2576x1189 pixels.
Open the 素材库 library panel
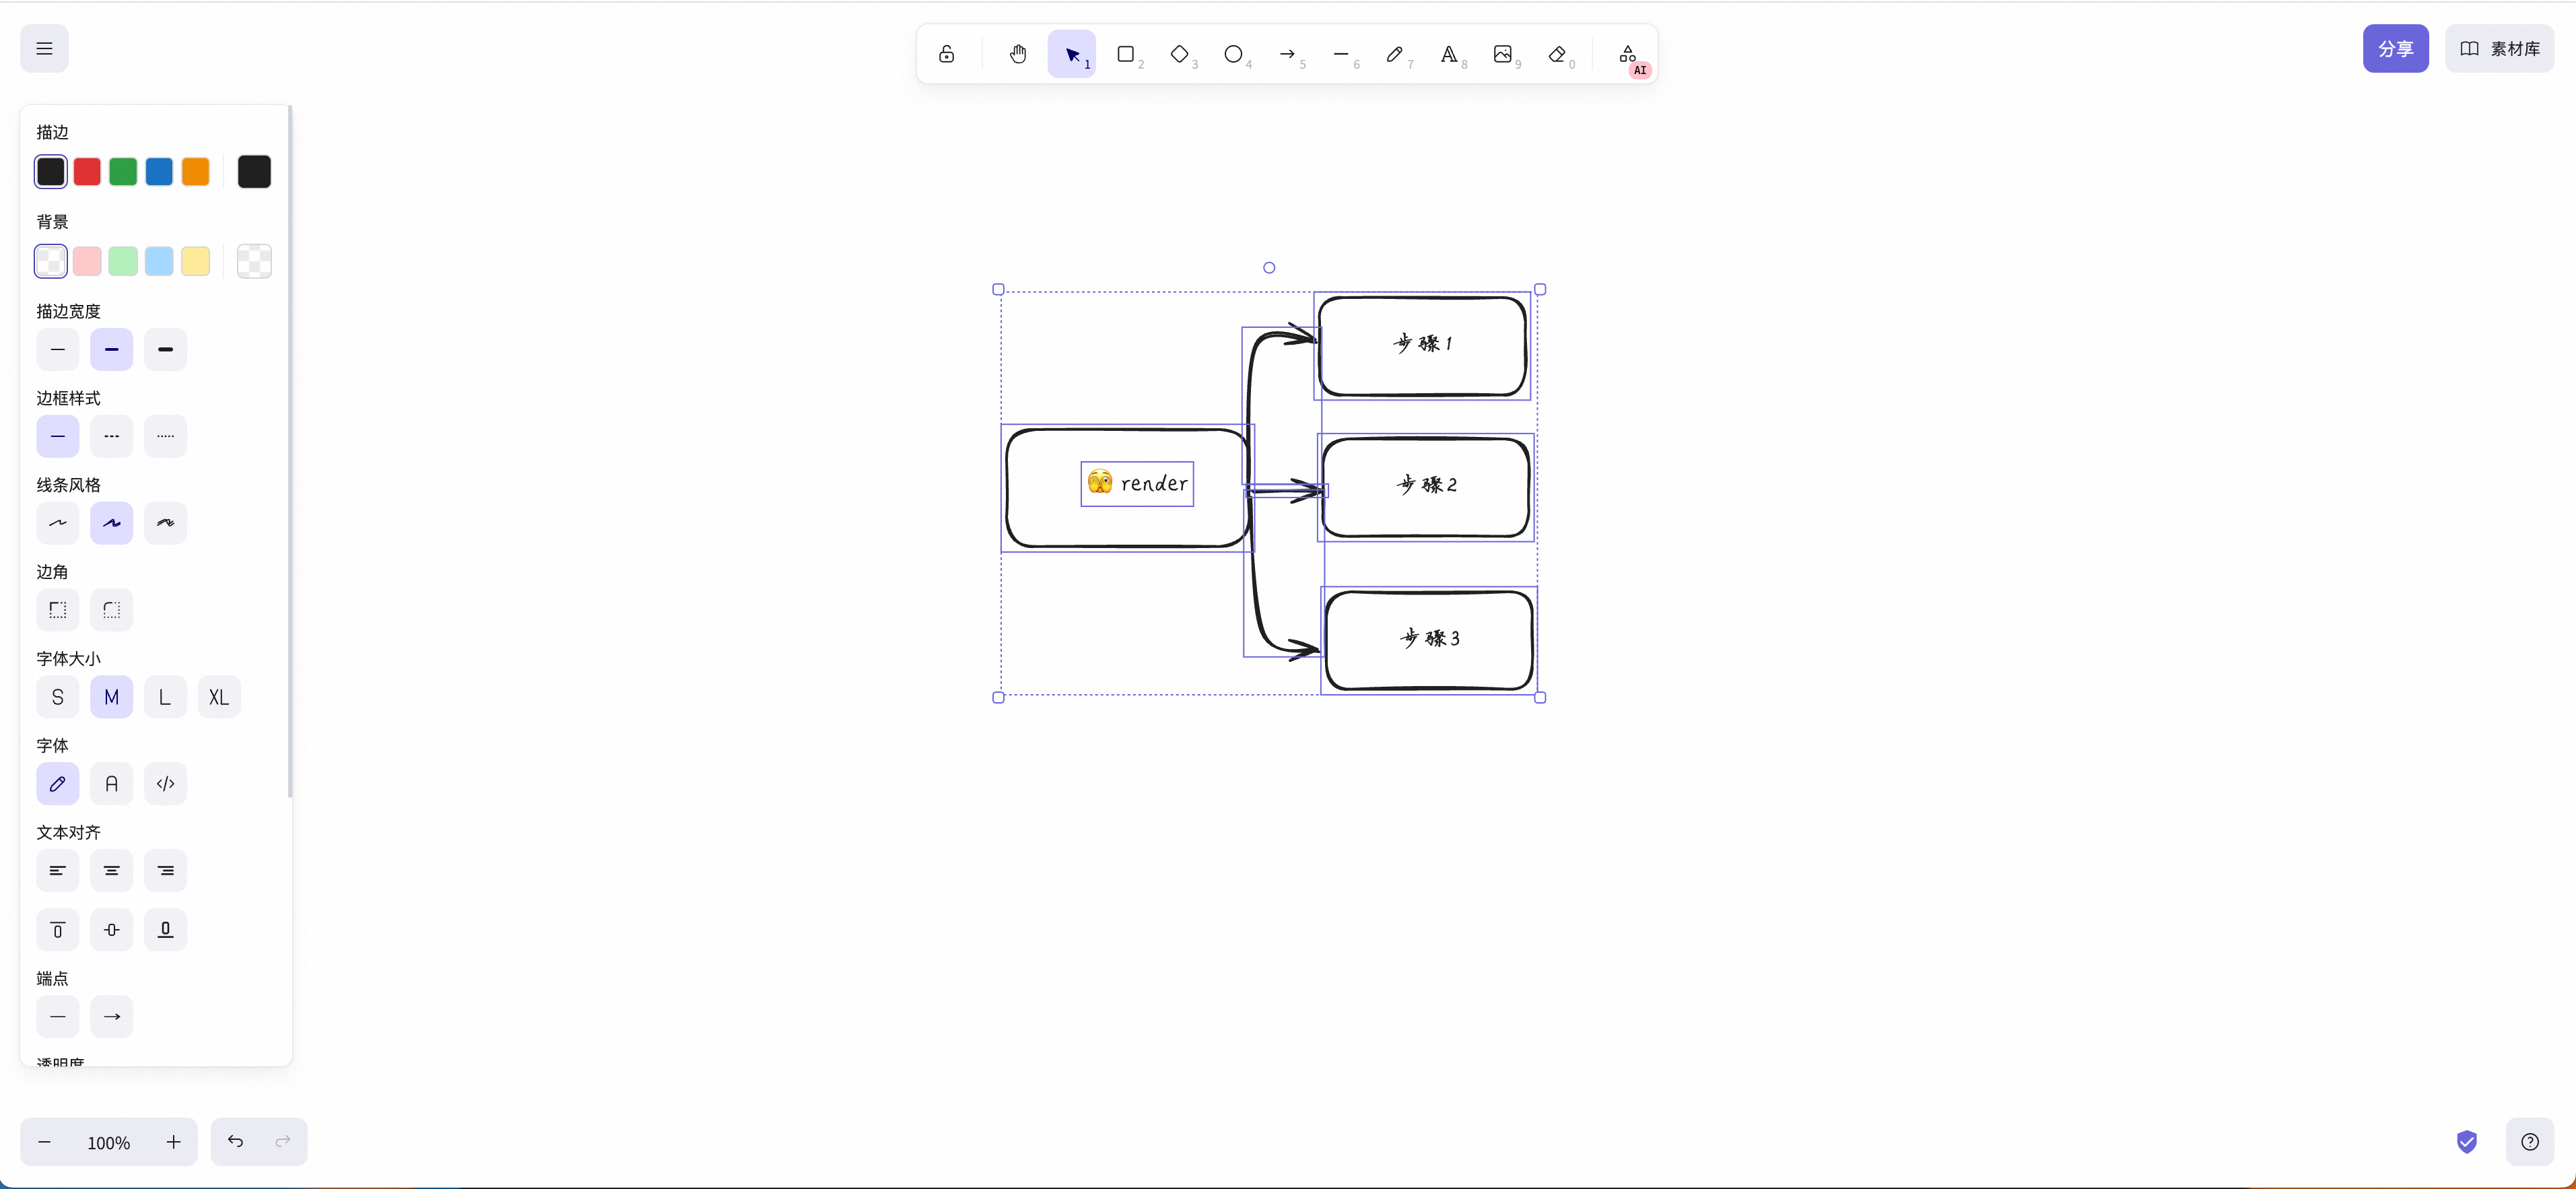pyautogui.click(x=2499, y=48)
